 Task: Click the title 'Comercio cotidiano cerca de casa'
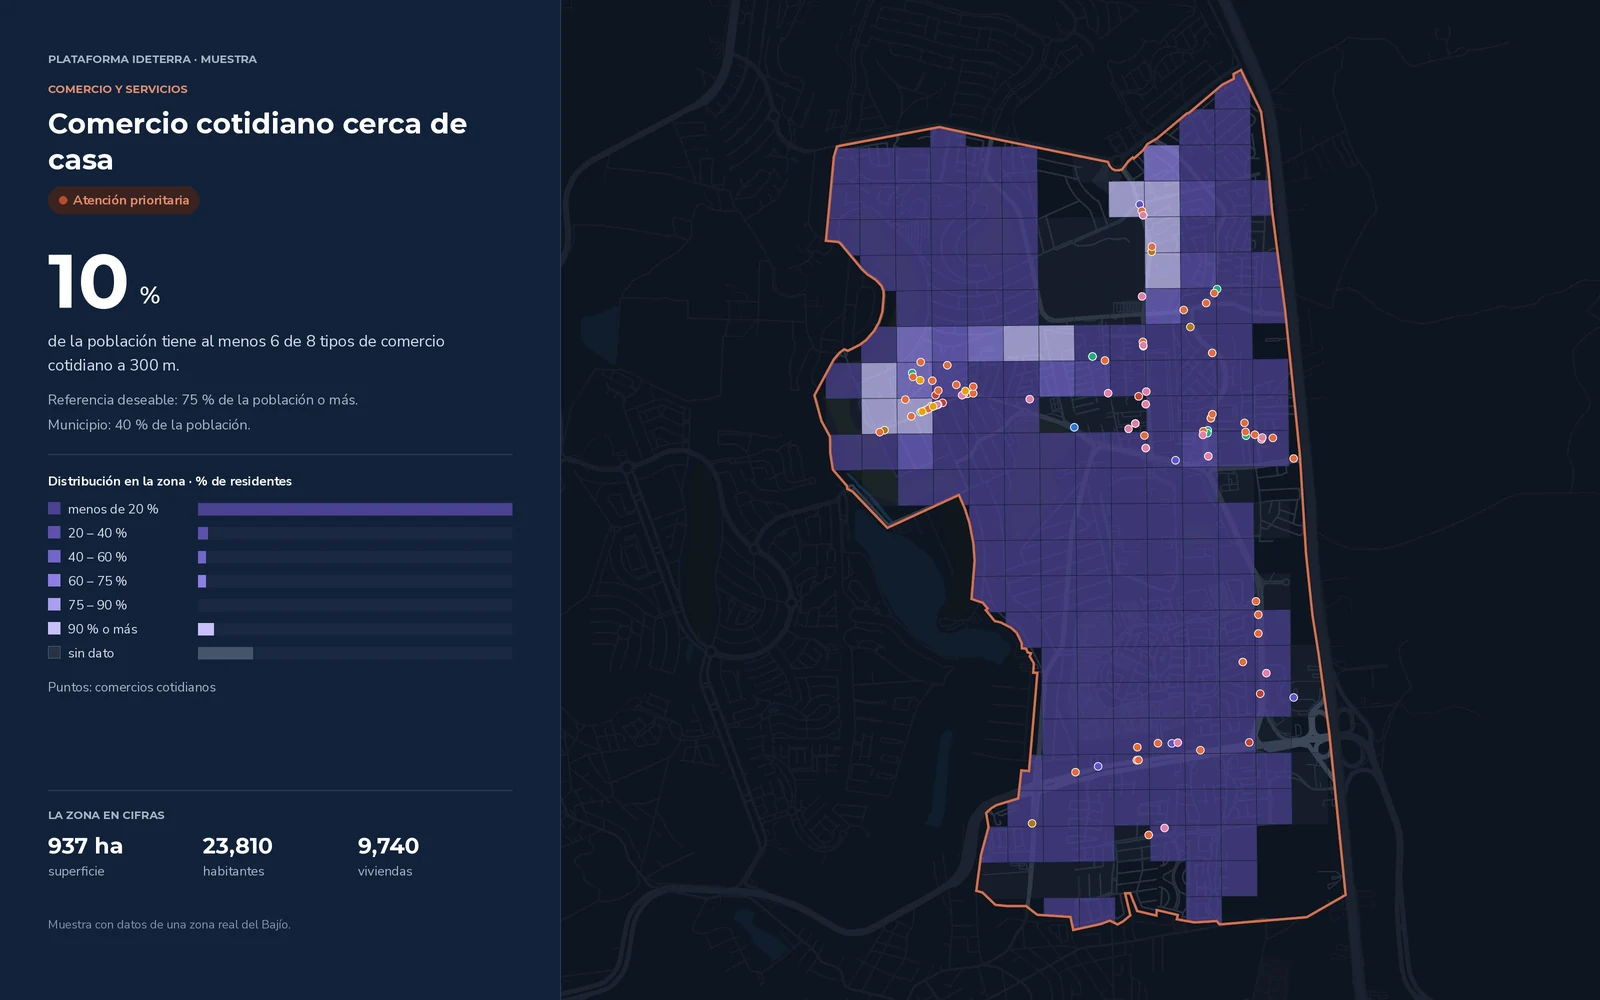pyautogui.click(x=257, y=141)
